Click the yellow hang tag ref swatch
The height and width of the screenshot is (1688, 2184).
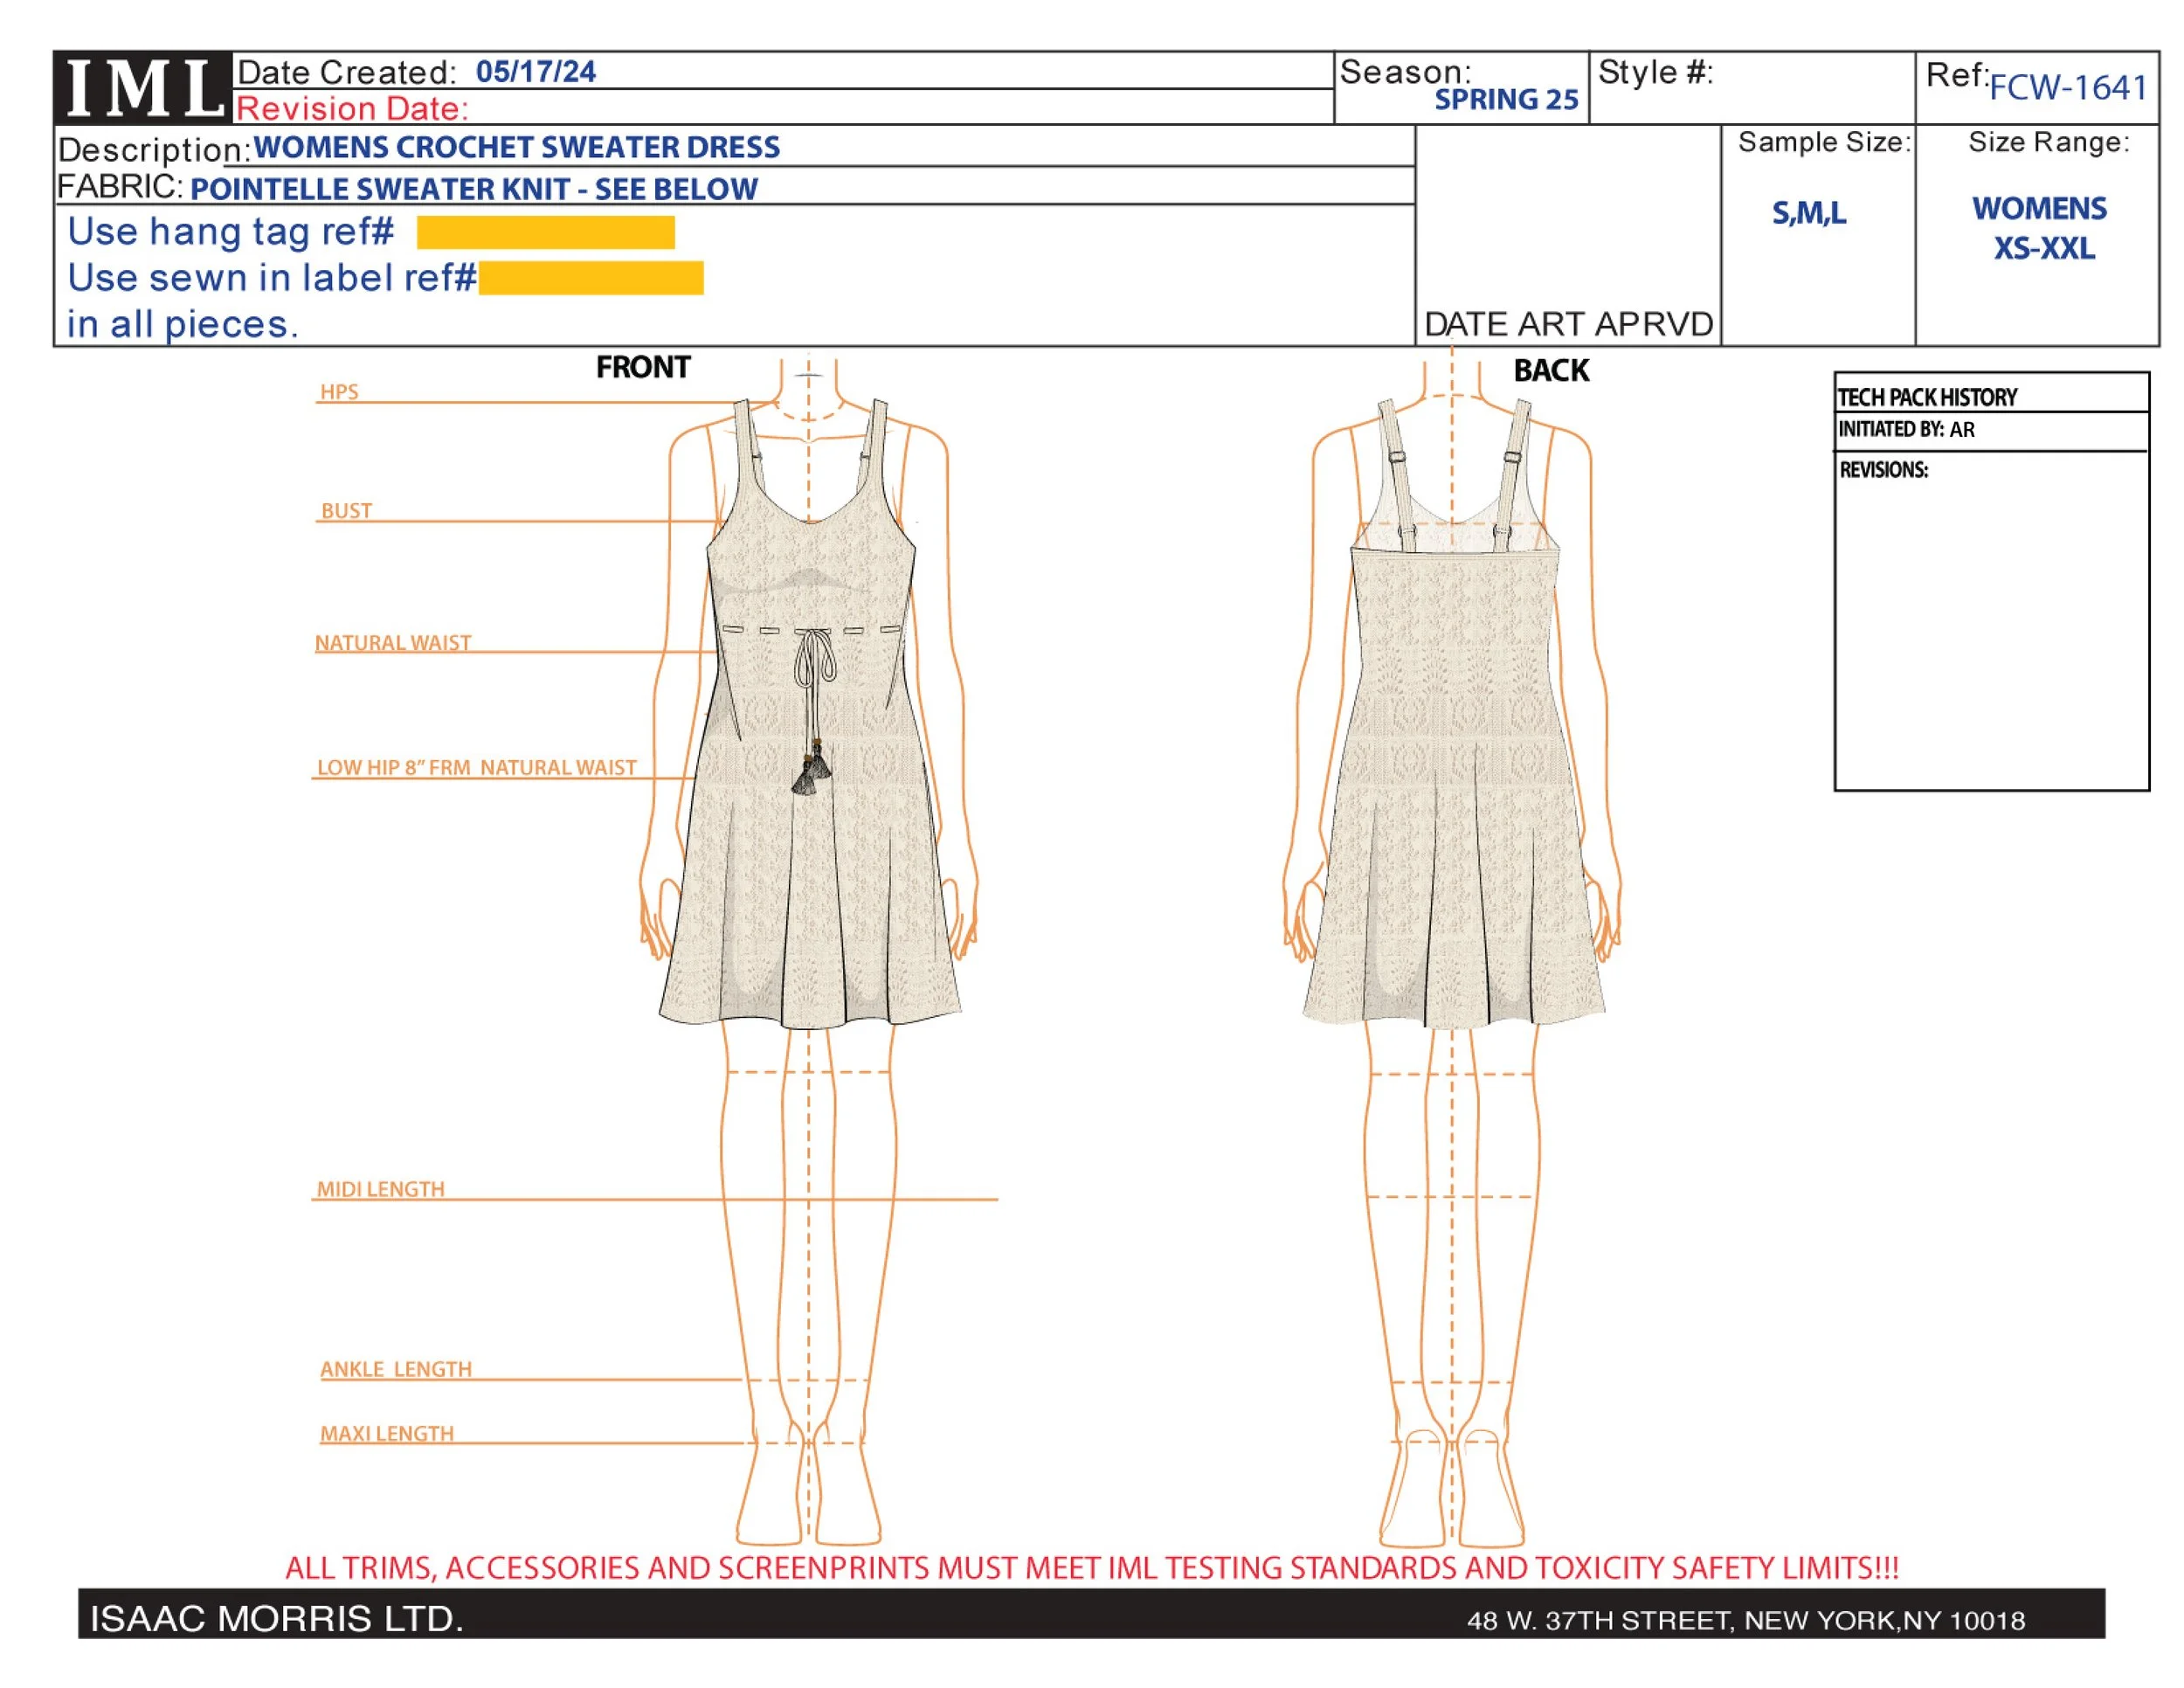545,232
